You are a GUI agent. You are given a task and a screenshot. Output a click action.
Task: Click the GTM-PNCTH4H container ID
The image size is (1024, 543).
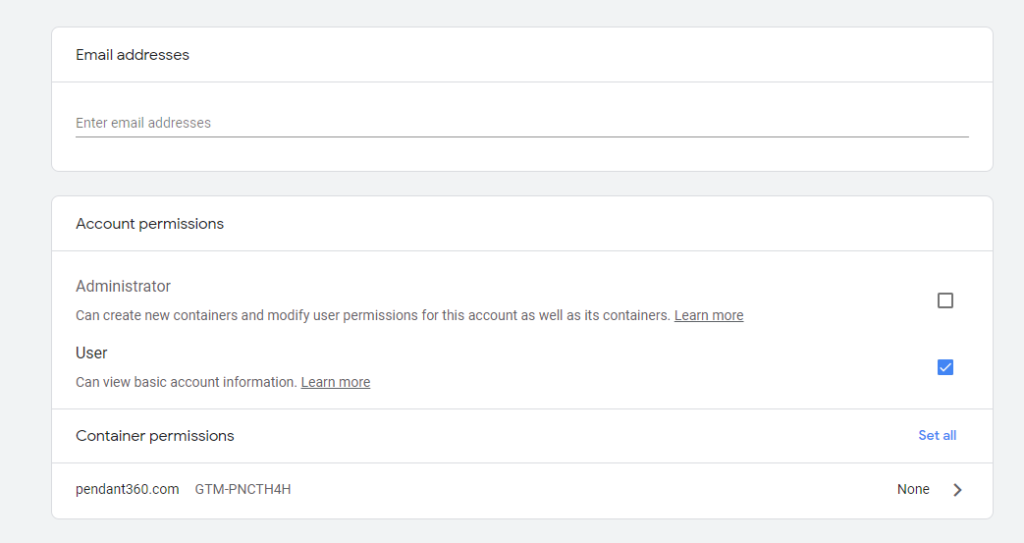point(243,489)
